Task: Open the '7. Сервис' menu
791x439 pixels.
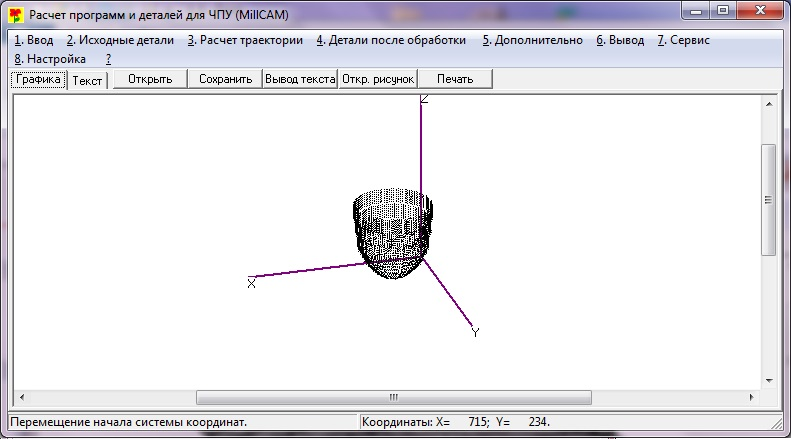Action: point(684,40)
